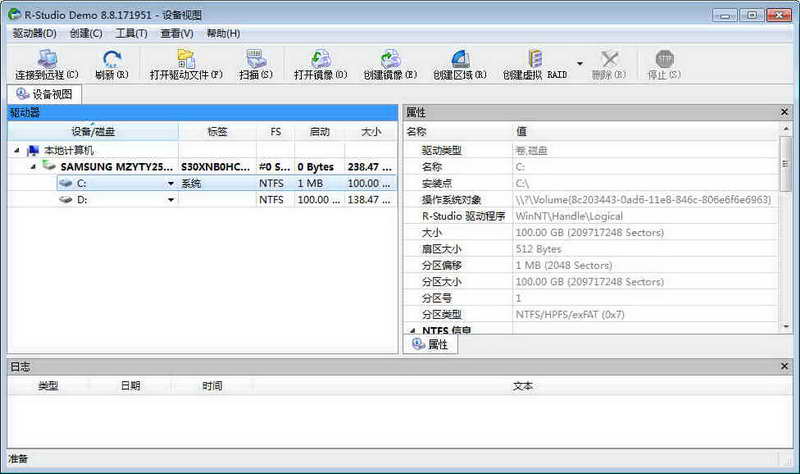The width and height of the screenshot is (800, 474).
Task: Click the 时间 log column header
Action: [212, 386]
